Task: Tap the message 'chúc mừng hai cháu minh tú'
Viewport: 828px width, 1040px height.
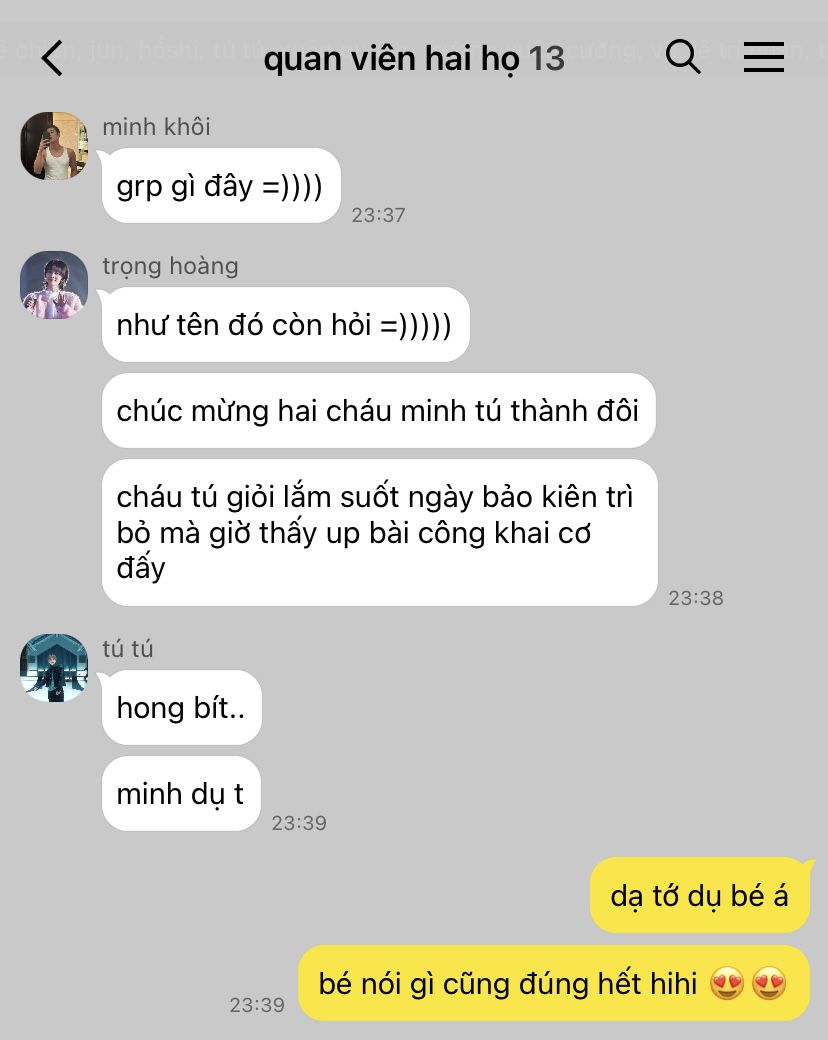Action: pos(379,411)
